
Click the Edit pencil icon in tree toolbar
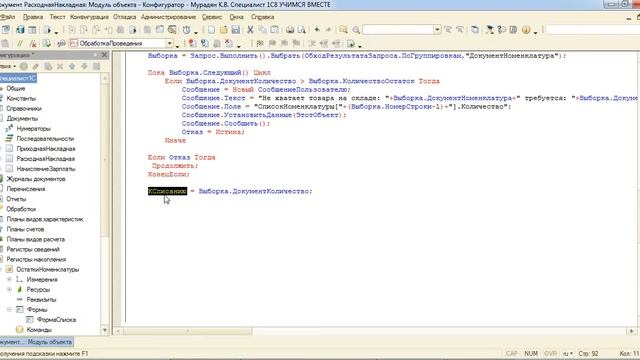point(36,66)
